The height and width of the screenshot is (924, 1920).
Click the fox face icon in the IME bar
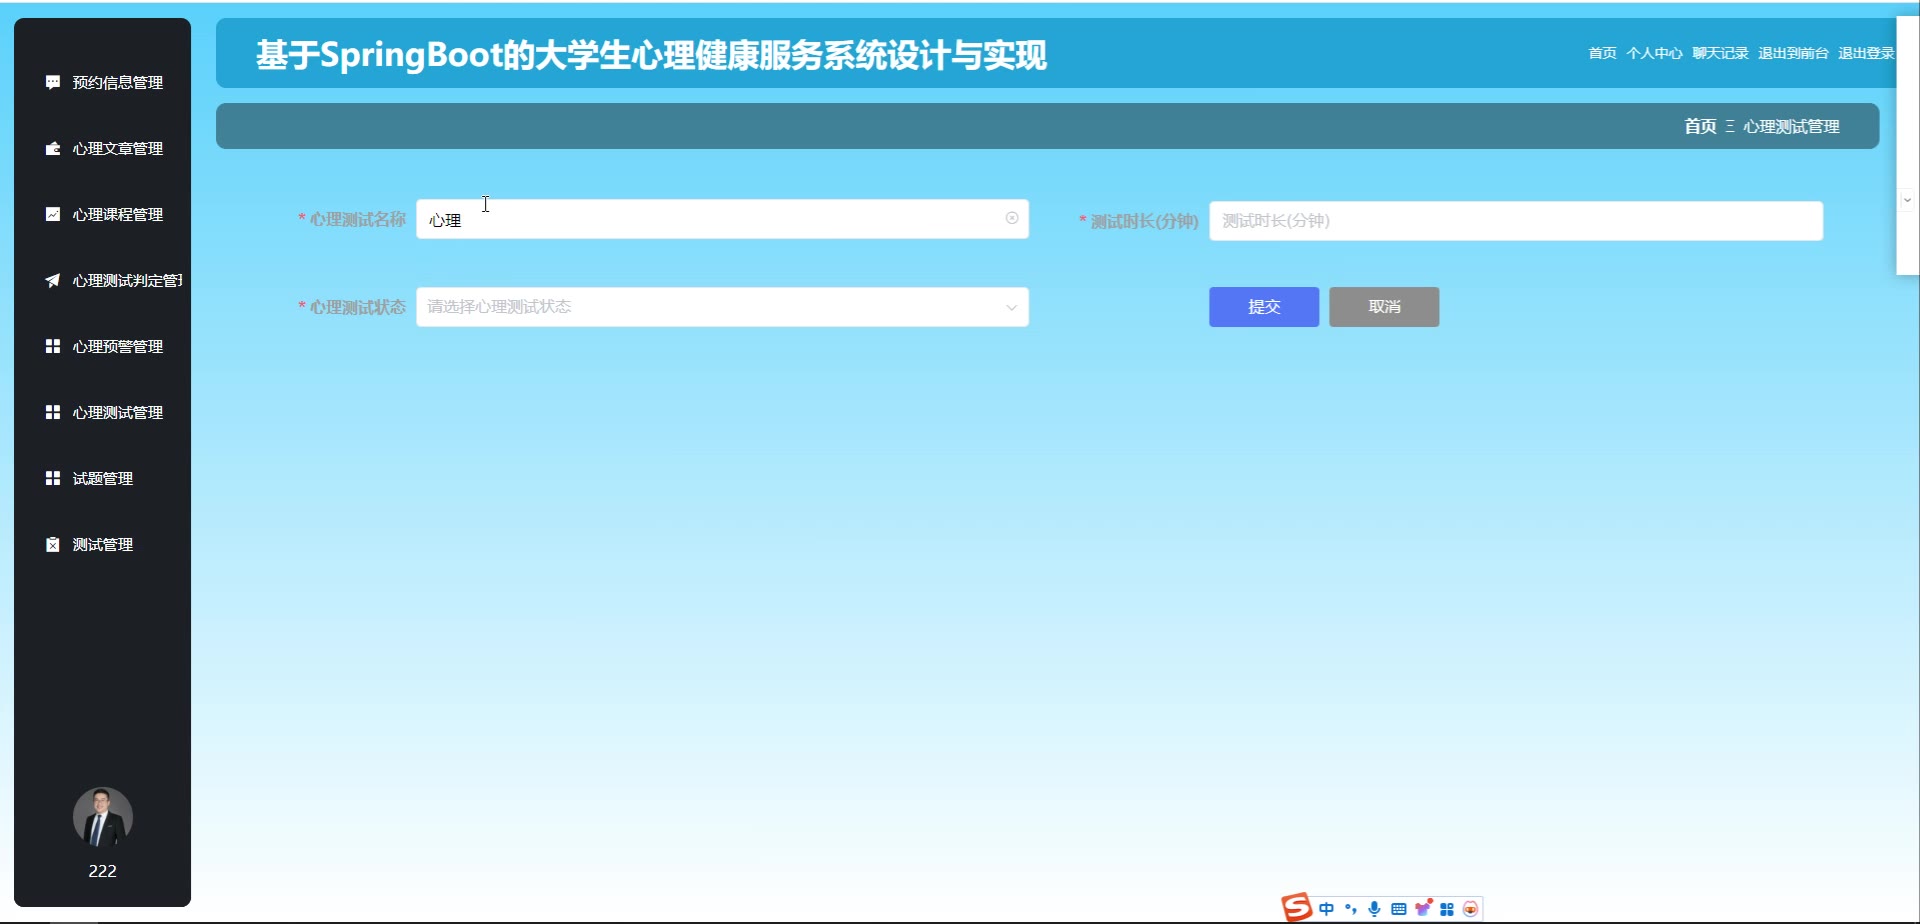[x=1471, y=909]
